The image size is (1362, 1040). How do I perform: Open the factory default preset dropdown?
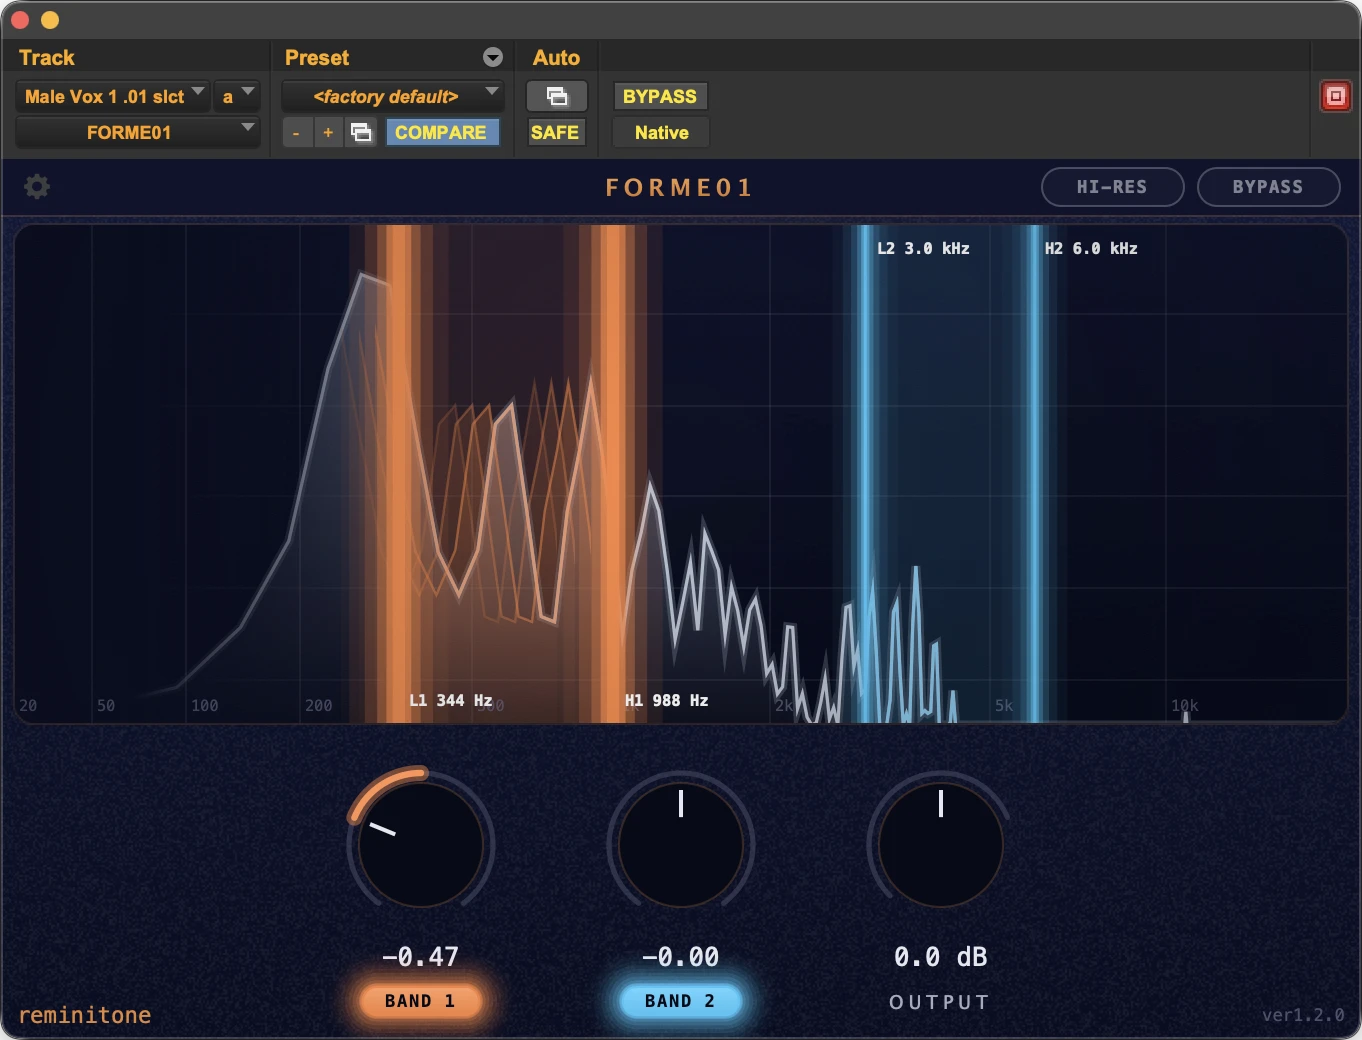(x=393, y=96)
